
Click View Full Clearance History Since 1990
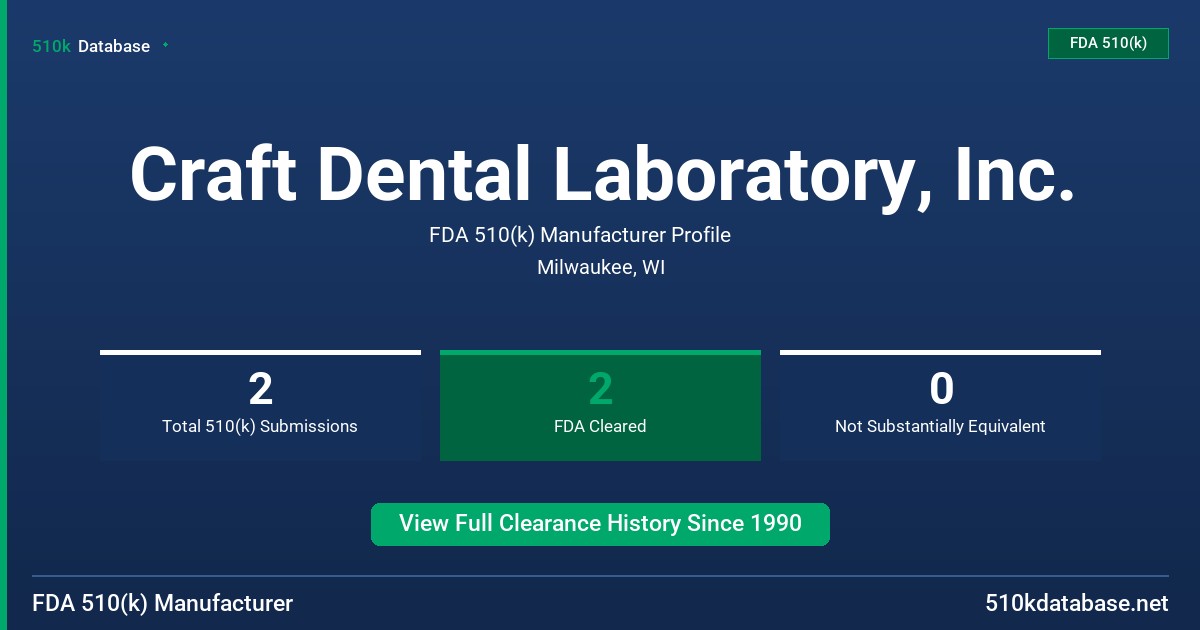(600, 524)
